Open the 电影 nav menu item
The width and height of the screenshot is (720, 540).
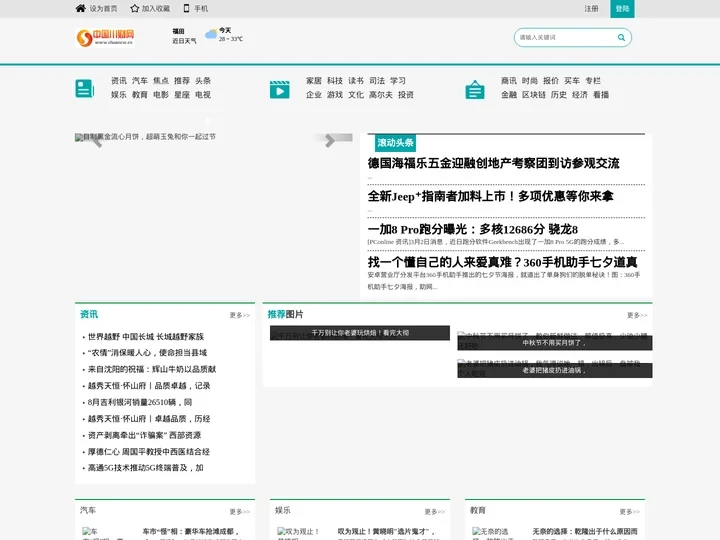161,95
